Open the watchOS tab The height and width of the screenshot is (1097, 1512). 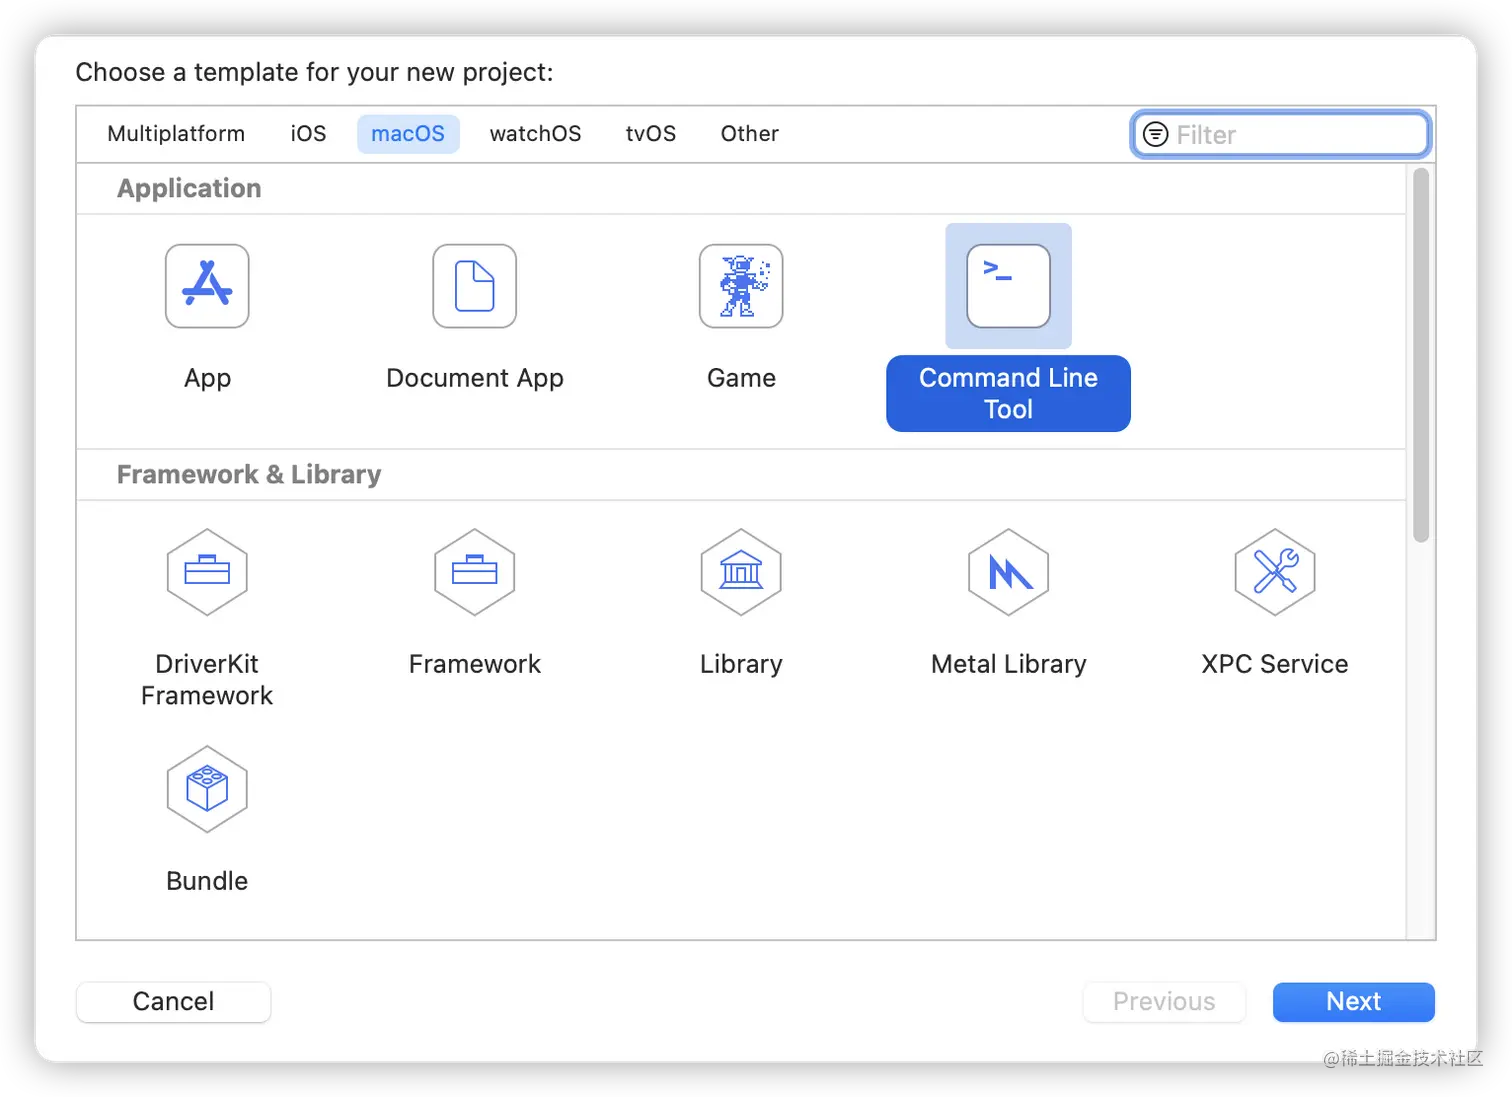[x=535, y=134]
